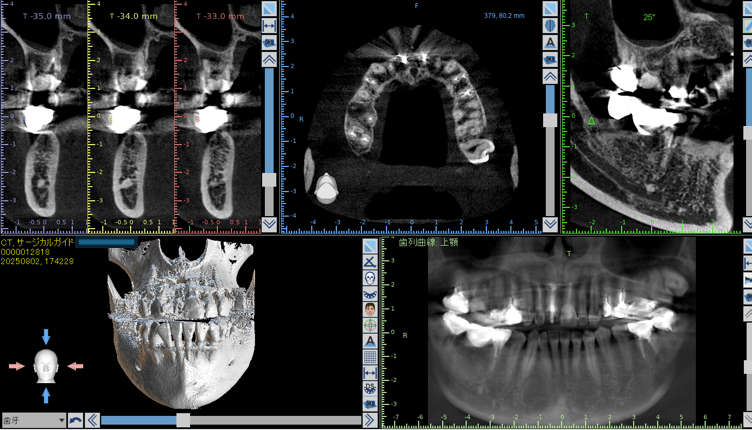Screen dimensions: 752x430
Task: Click the double left chevron near the 3D slider
Action: tap(92, 421)
